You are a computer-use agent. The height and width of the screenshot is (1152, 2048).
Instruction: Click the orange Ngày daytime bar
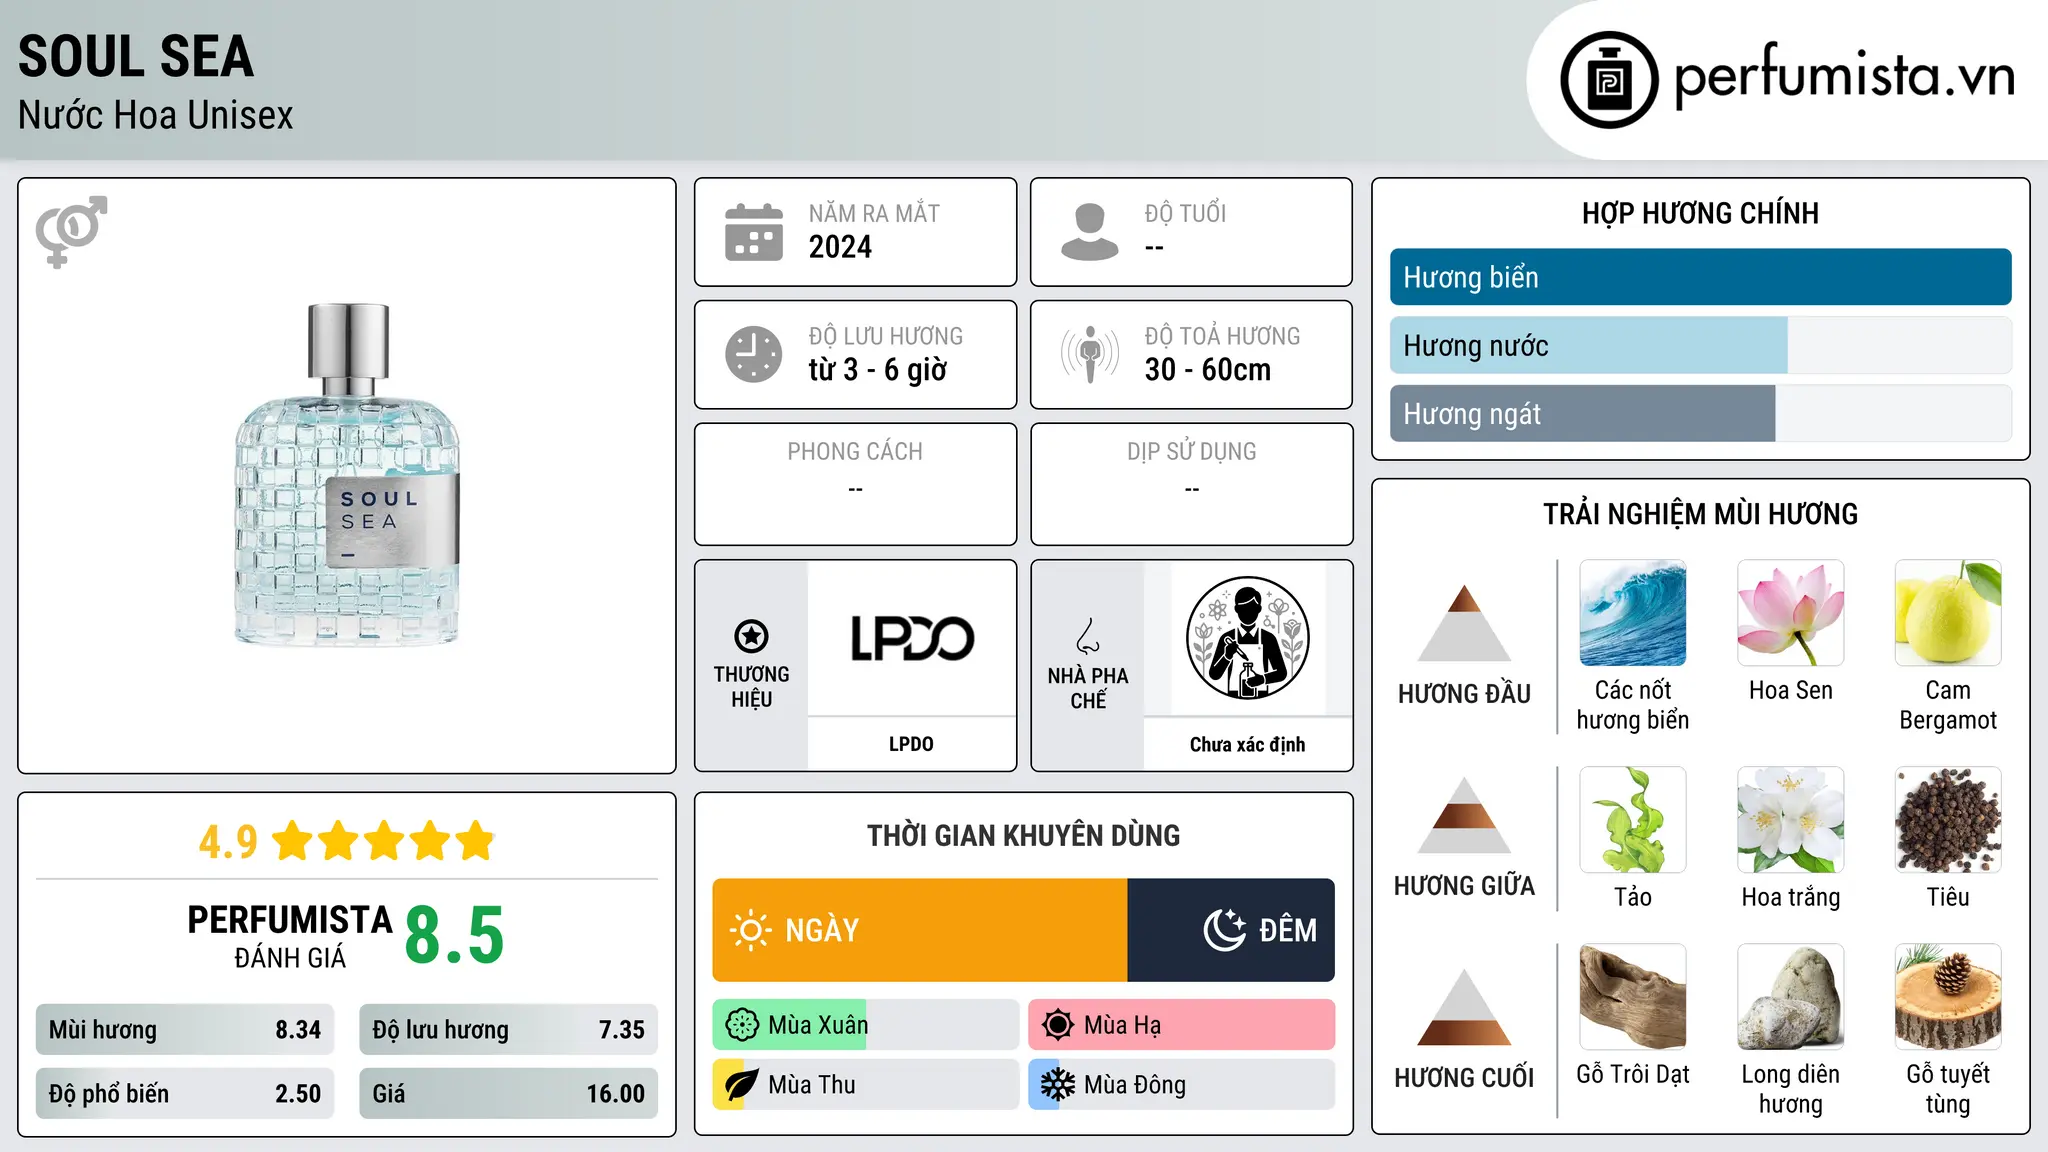[920, 930]
